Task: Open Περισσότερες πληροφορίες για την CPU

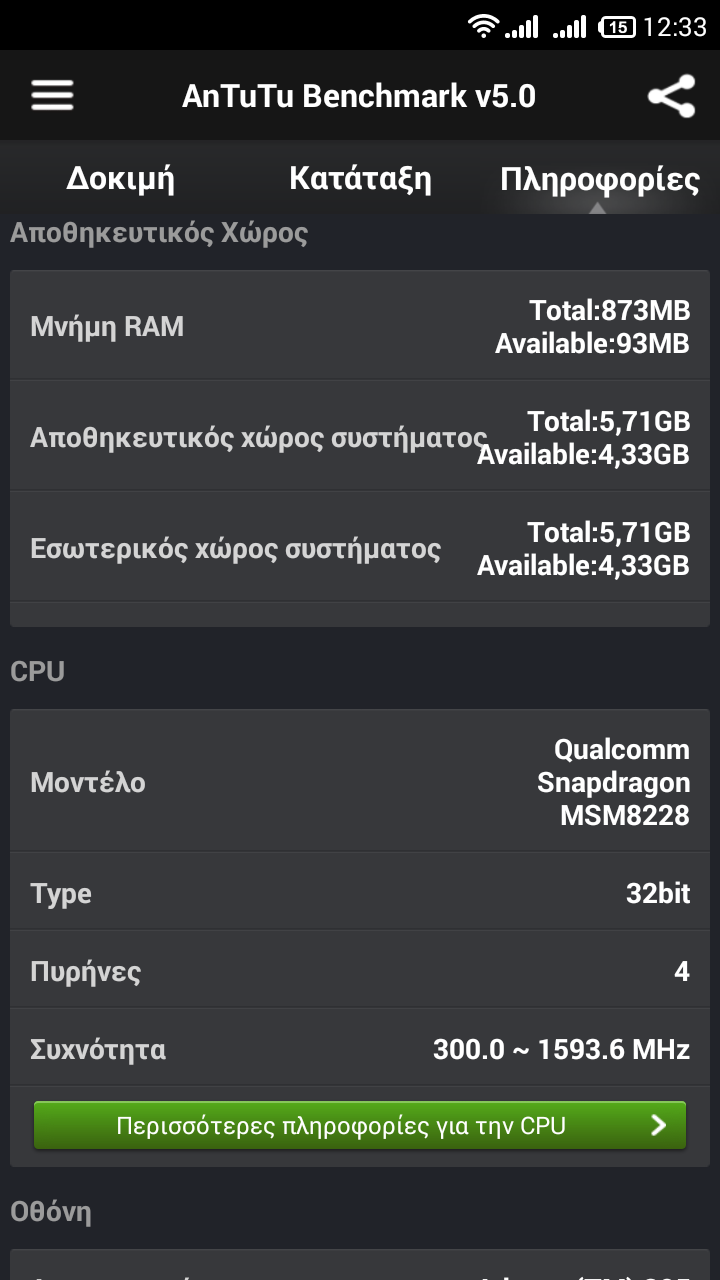Action: tap(360, 1126)
